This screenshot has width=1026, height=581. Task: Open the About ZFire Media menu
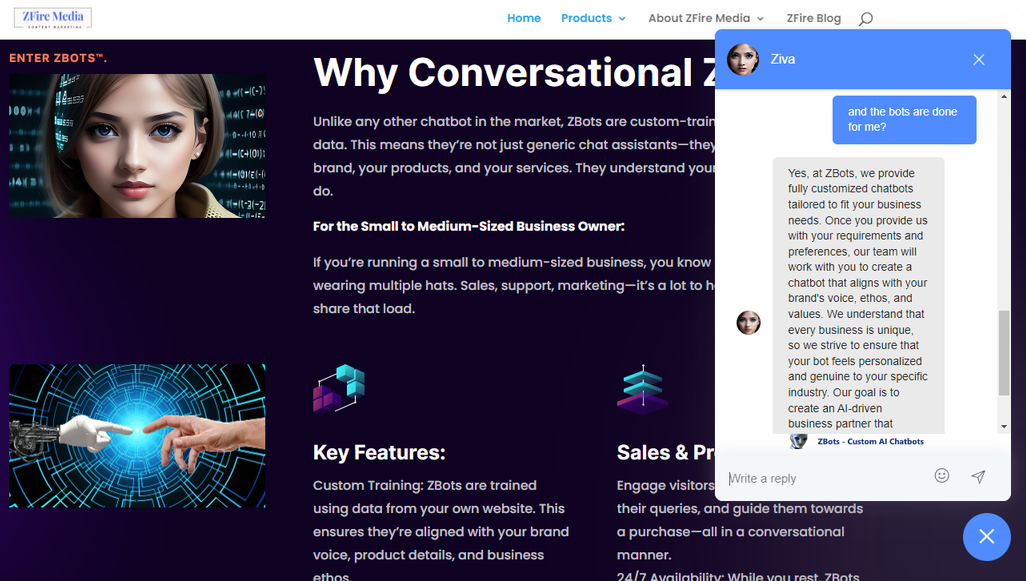(x=699, y=18)
